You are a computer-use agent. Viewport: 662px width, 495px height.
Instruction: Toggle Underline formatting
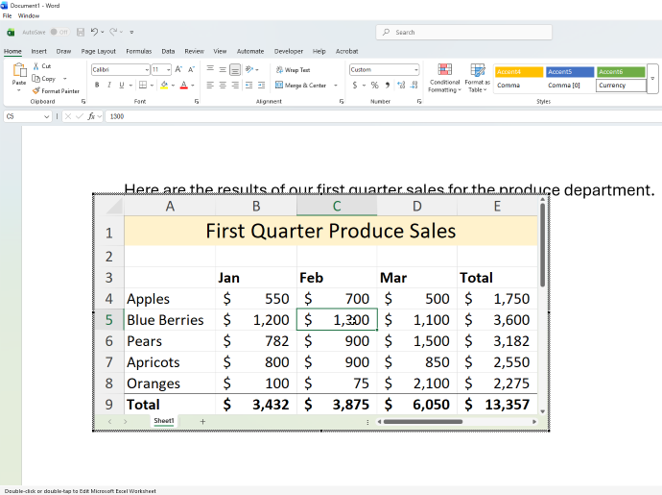[x=122, y=85]
